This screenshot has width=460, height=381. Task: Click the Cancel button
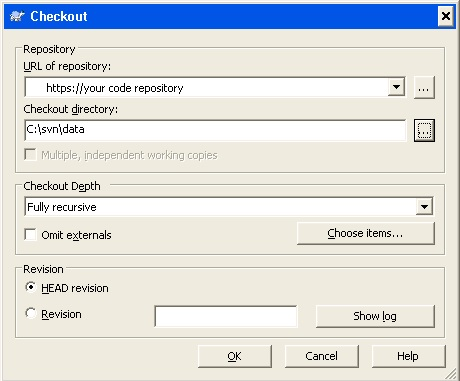pyautogui.click(x=322, y=356)
